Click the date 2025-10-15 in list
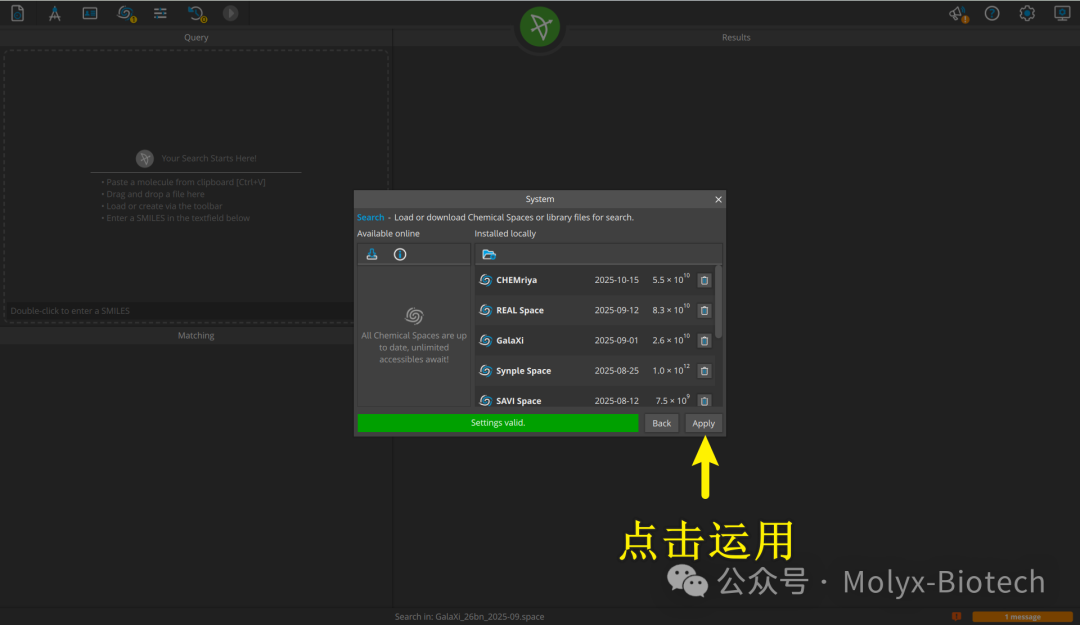 pos(616,280)
